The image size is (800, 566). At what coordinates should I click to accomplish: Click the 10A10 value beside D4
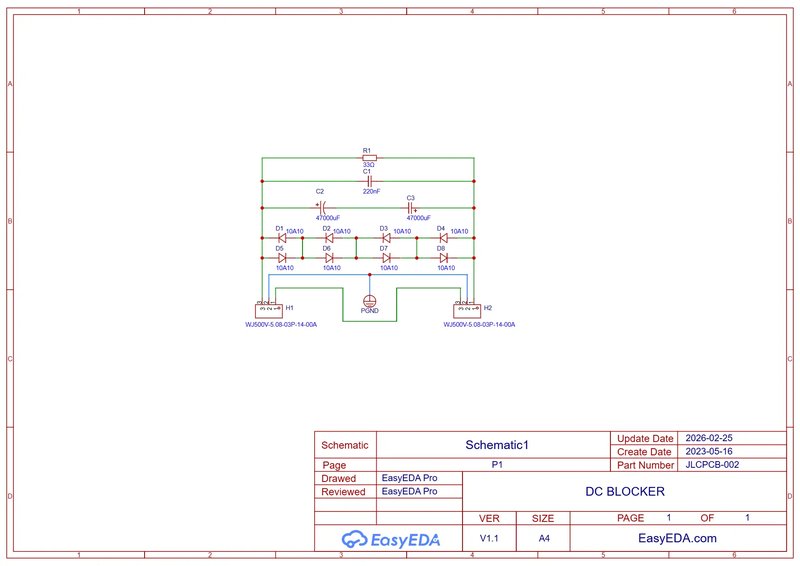click(459, 232)
